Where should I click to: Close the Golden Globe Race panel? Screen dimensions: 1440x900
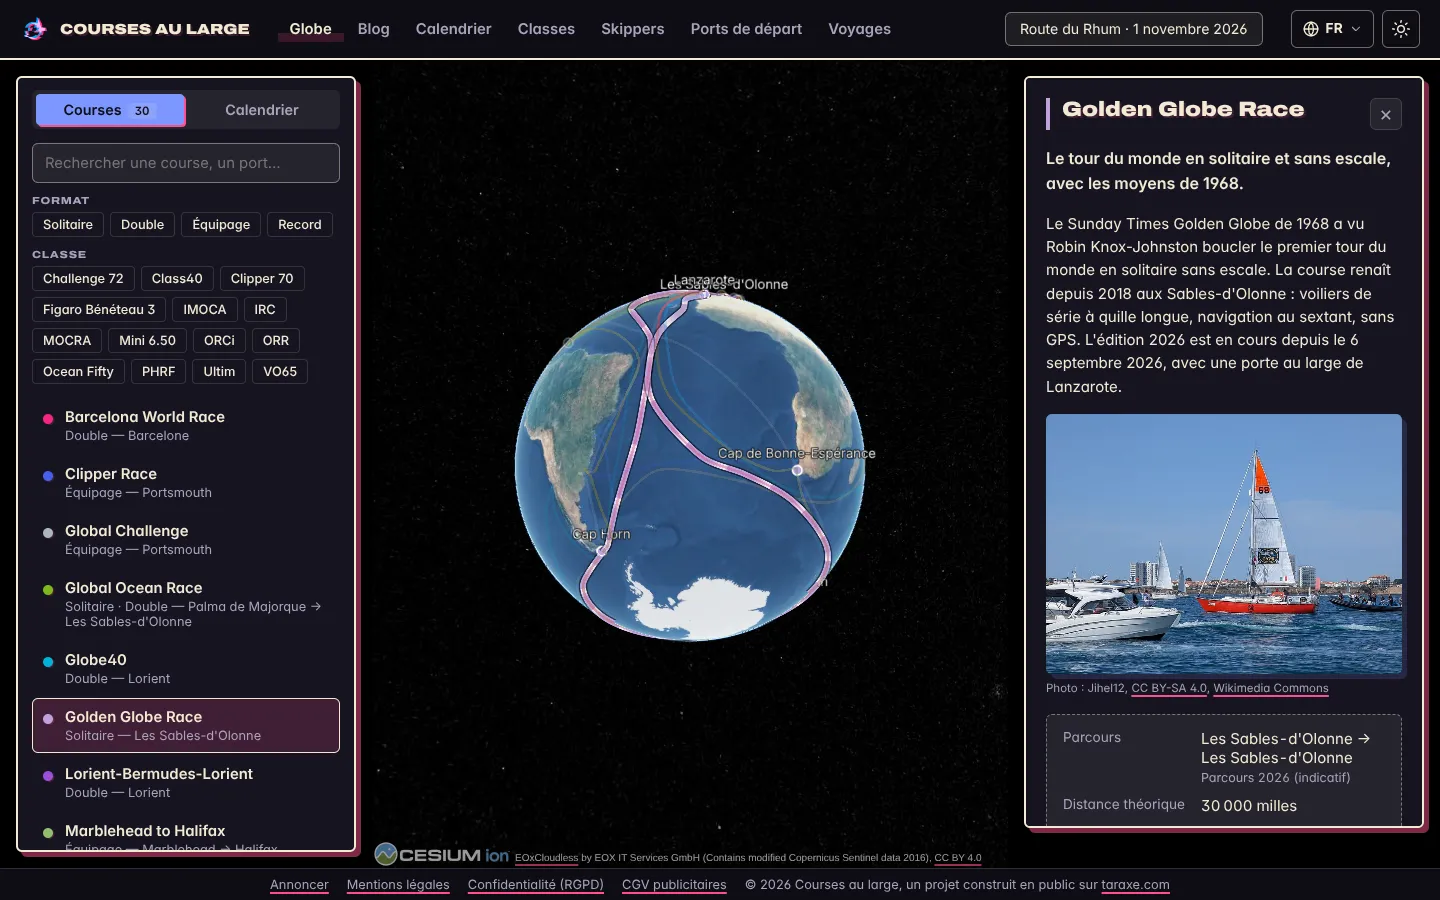pos(1386,115)
